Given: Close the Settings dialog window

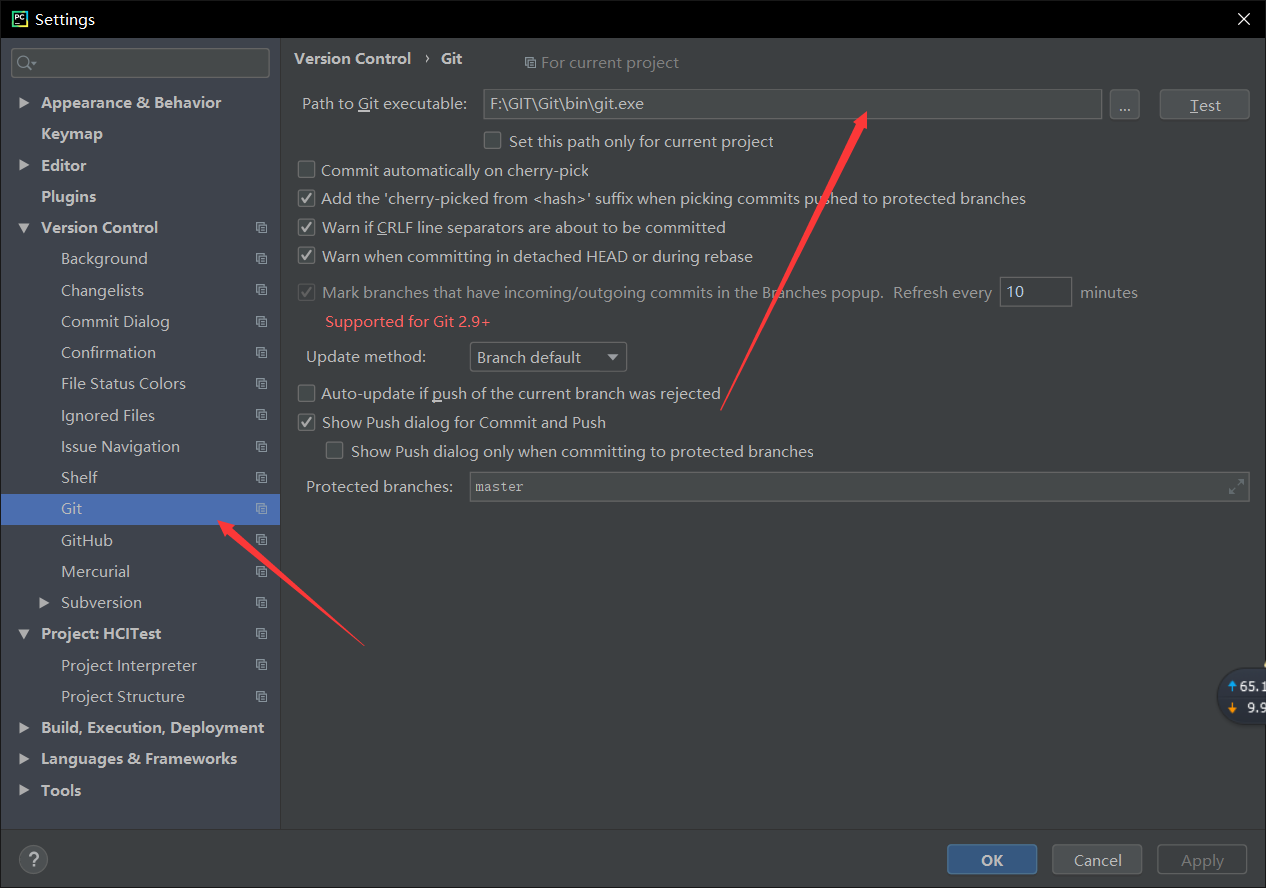Looking at the screenshot, I should pyautogui.click(x=1243, y=19).
